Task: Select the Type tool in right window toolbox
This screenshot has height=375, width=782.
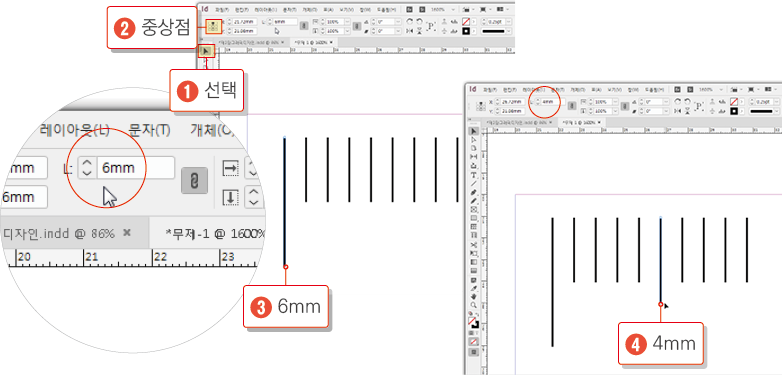Action: pyautogui.click(x=474, y=175)
